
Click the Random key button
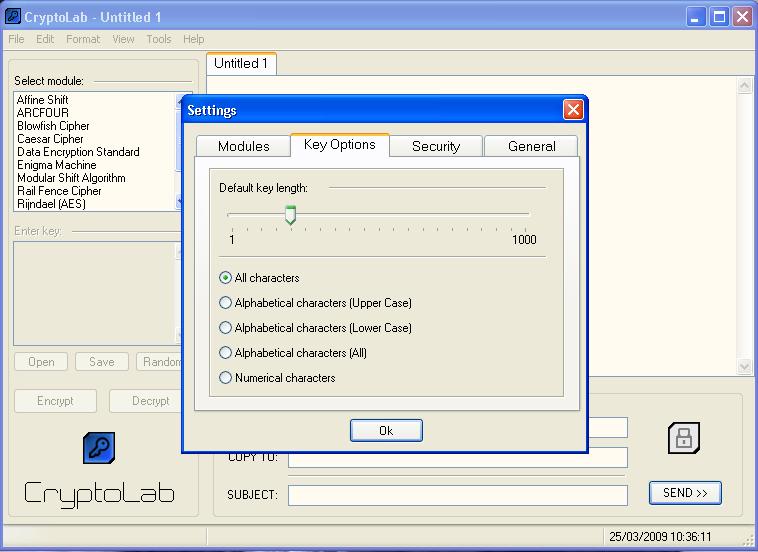[160, 362]
